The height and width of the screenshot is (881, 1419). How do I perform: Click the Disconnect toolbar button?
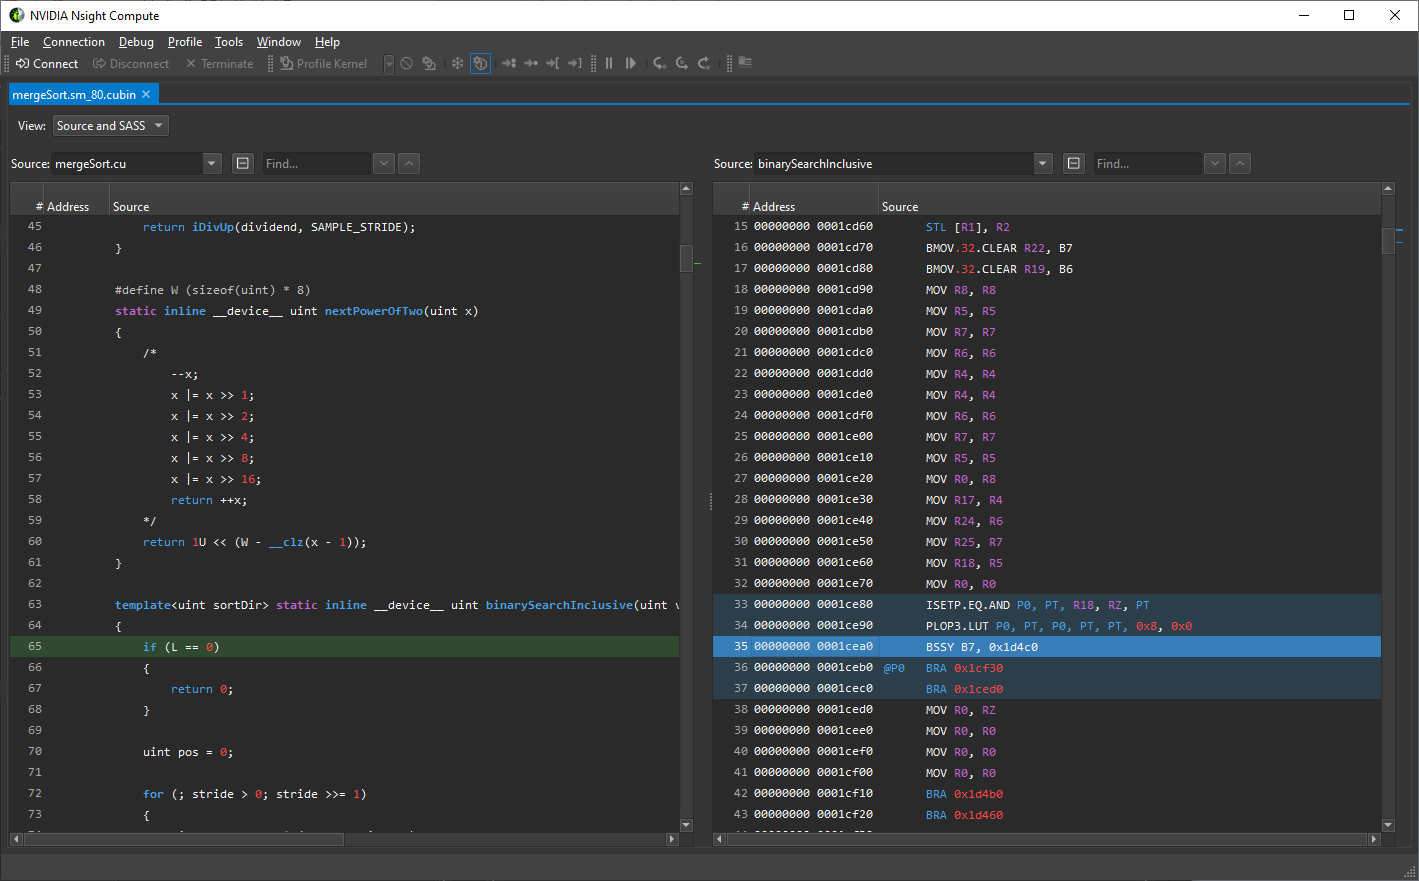pyautogui.click(x=131, y=63)
